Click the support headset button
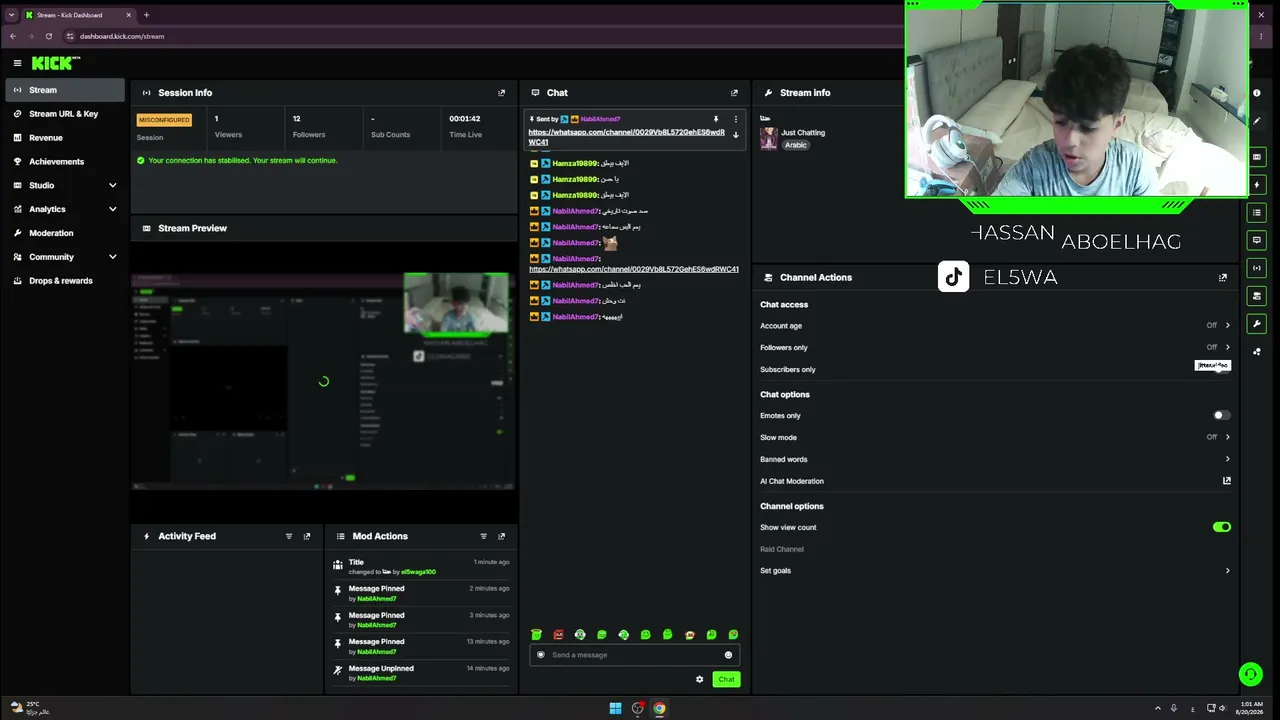The height and width of the screenshot is (720, 1280). click(1250, 674)
